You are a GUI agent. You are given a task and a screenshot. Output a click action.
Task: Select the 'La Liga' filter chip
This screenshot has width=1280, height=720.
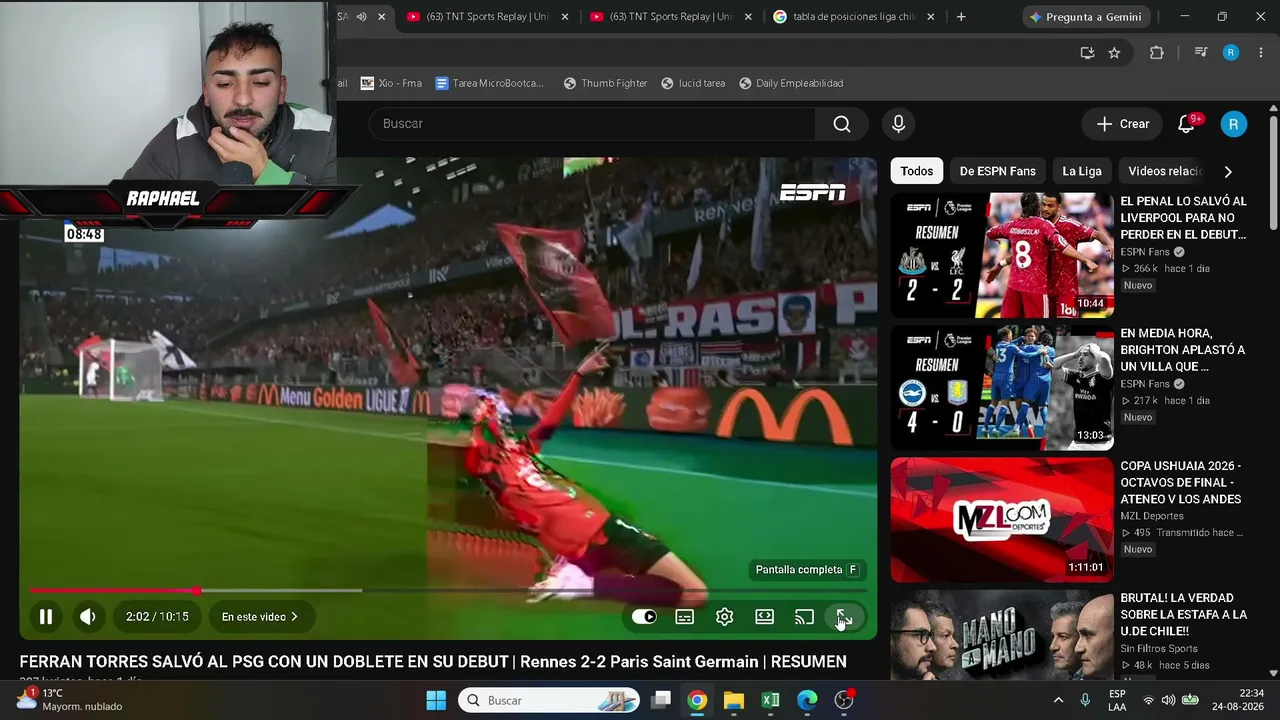[1082, 171]
